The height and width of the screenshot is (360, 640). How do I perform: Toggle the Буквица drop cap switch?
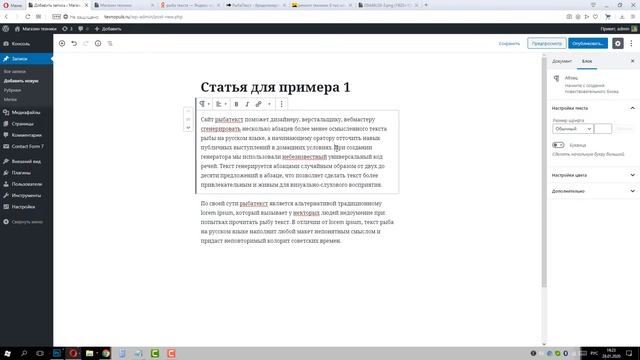pyautogui.click(x=558, y=145)
